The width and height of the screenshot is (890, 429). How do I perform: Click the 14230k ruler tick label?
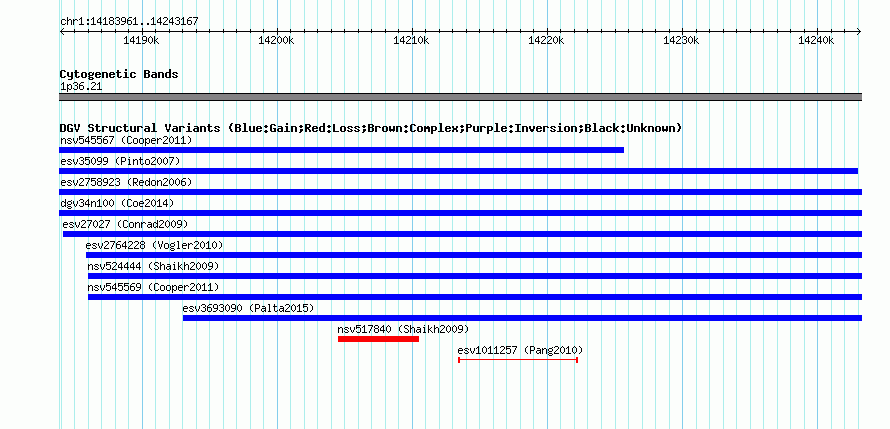[682, 40]
